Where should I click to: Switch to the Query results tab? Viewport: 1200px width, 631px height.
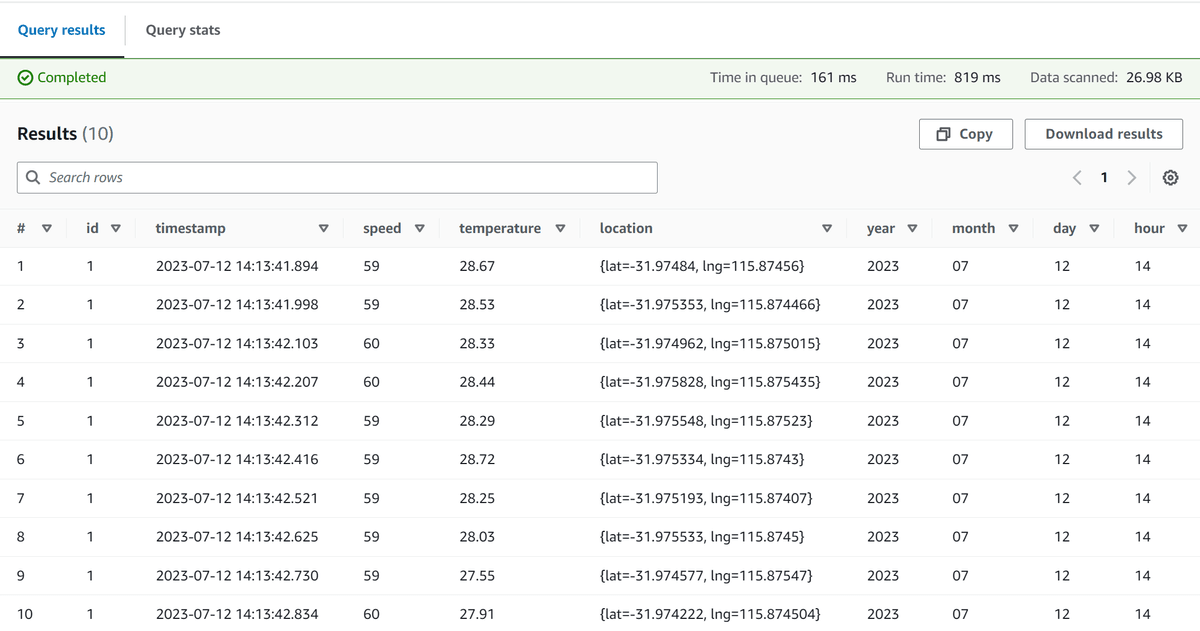(62, 30)
